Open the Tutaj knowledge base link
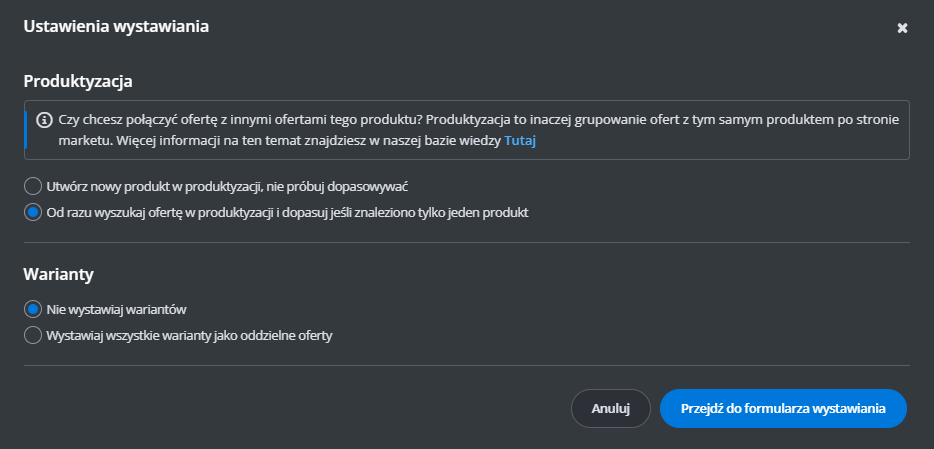This screenshot has width=934, height=449. 520,141
